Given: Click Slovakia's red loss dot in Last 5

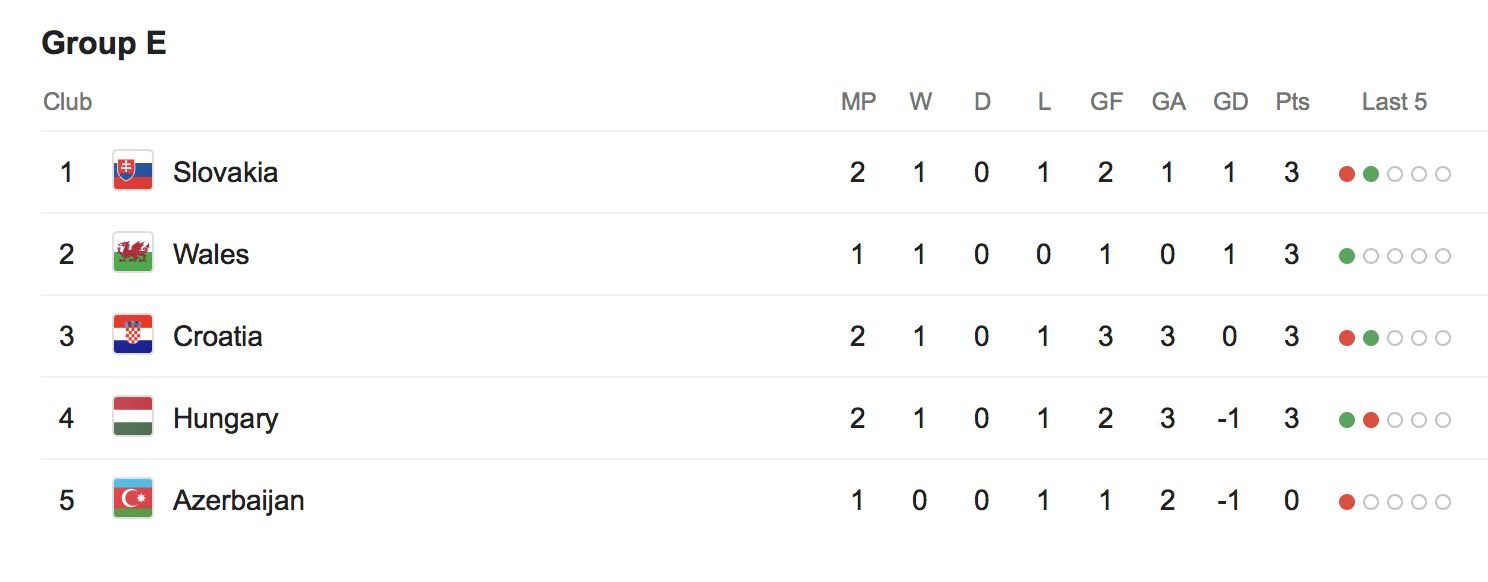Looking at the screenshot, I should 1347,174.
